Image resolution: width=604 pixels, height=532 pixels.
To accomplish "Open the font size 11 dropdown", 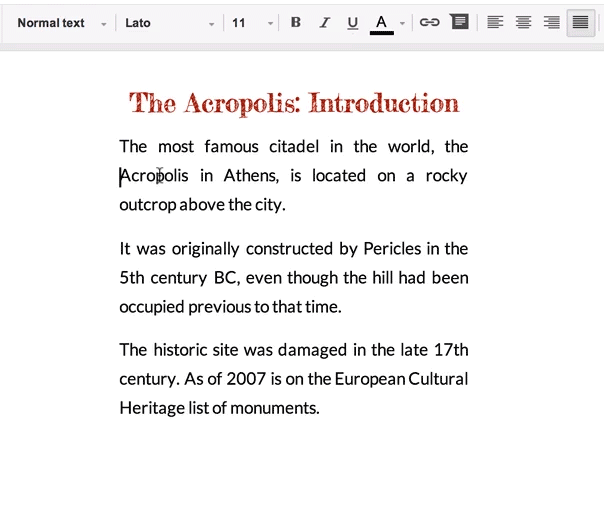I will (252, 22).
